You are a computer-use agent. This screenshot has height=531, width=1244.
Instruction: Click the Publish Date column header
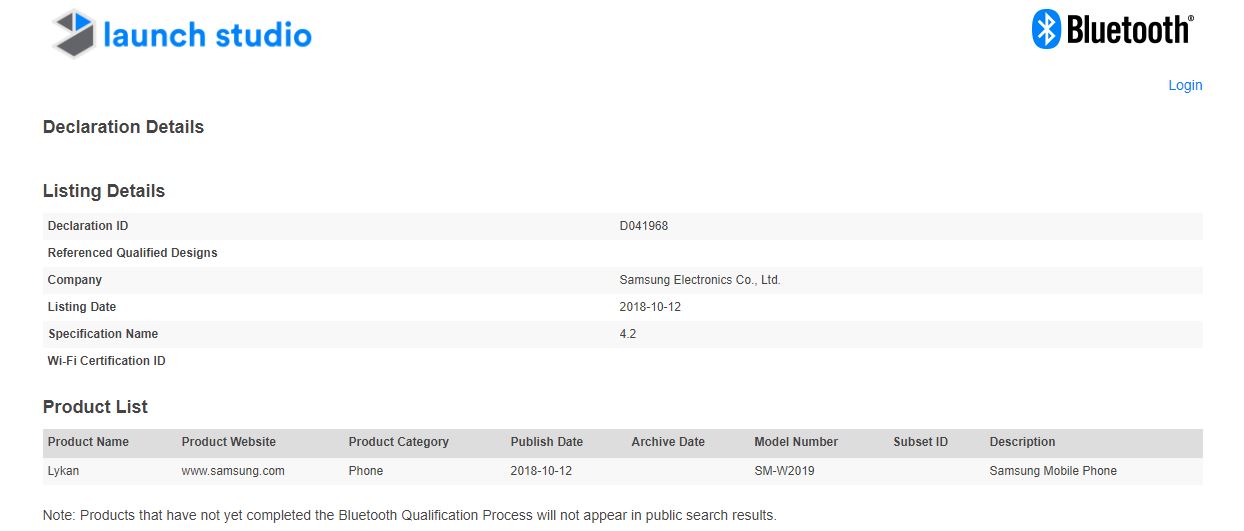546,442
